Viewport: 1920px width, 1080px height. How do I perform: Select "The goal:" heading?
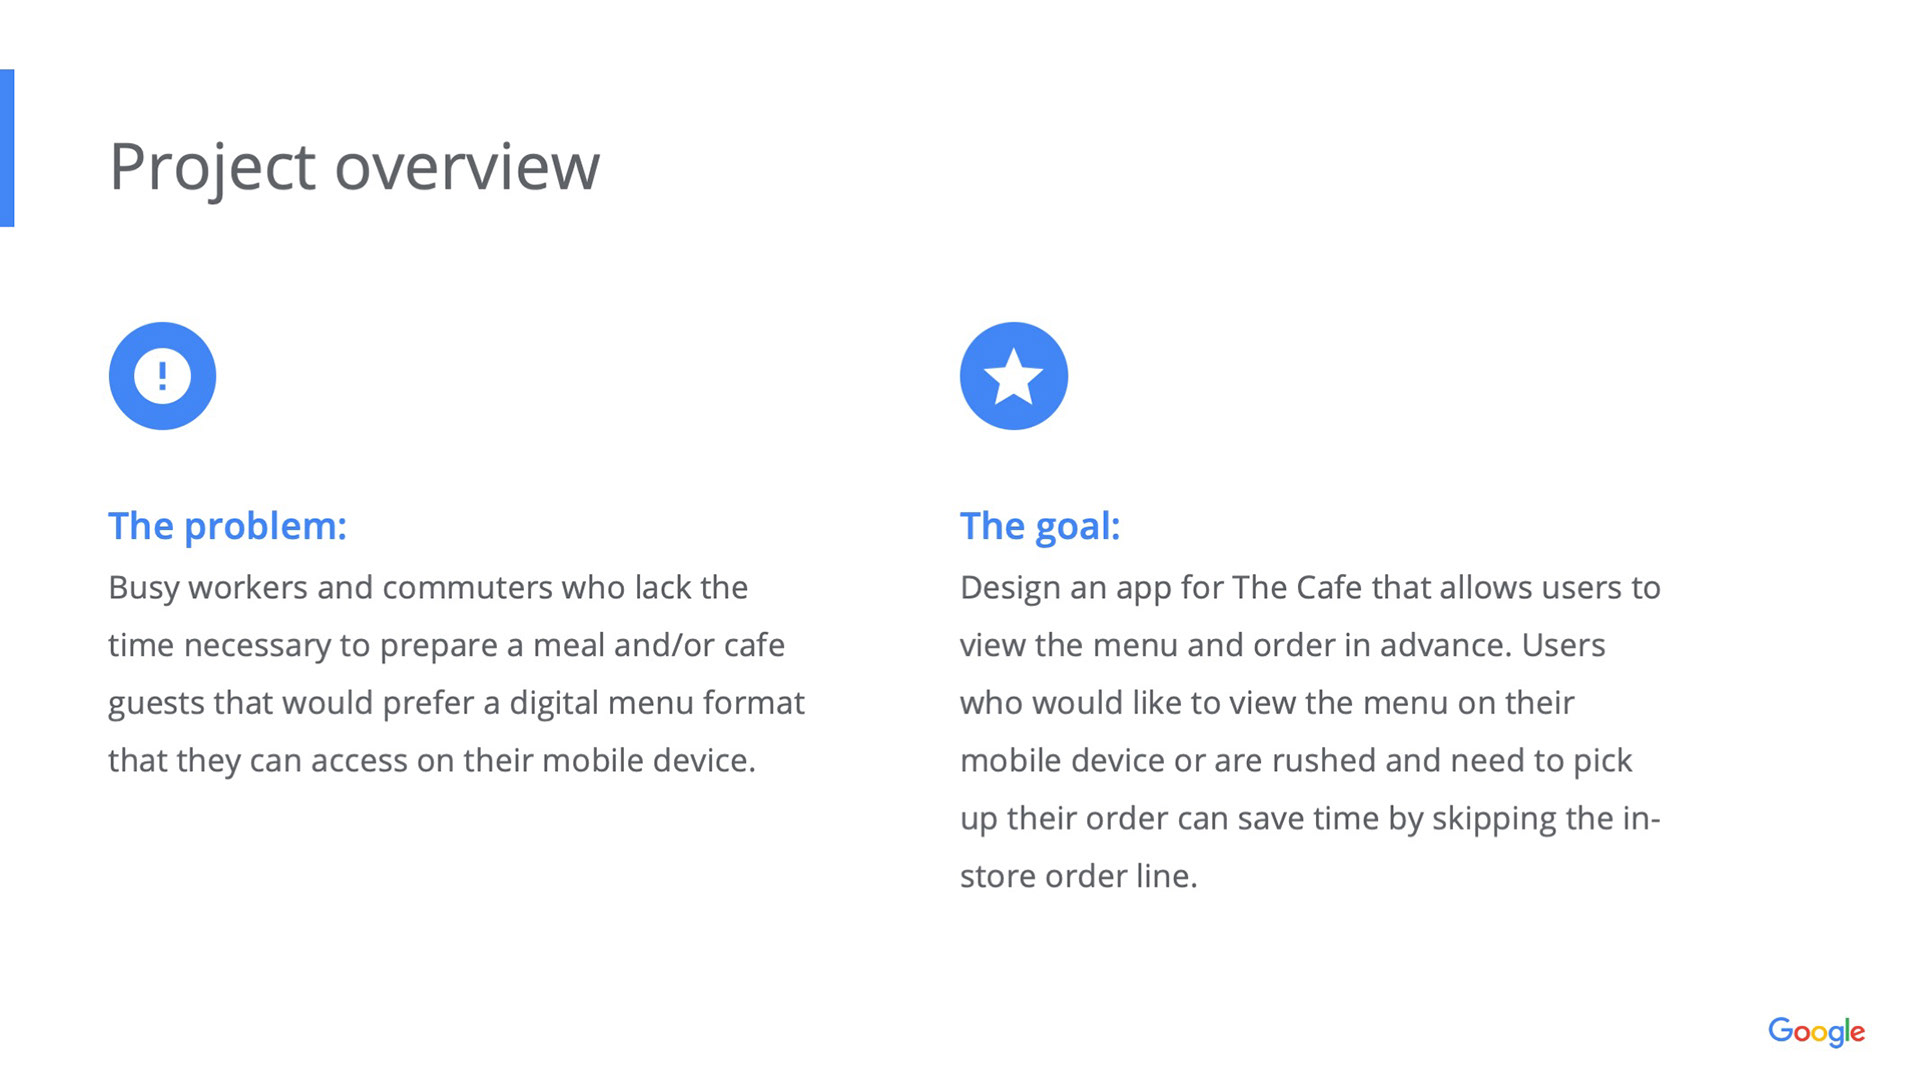1039,526
